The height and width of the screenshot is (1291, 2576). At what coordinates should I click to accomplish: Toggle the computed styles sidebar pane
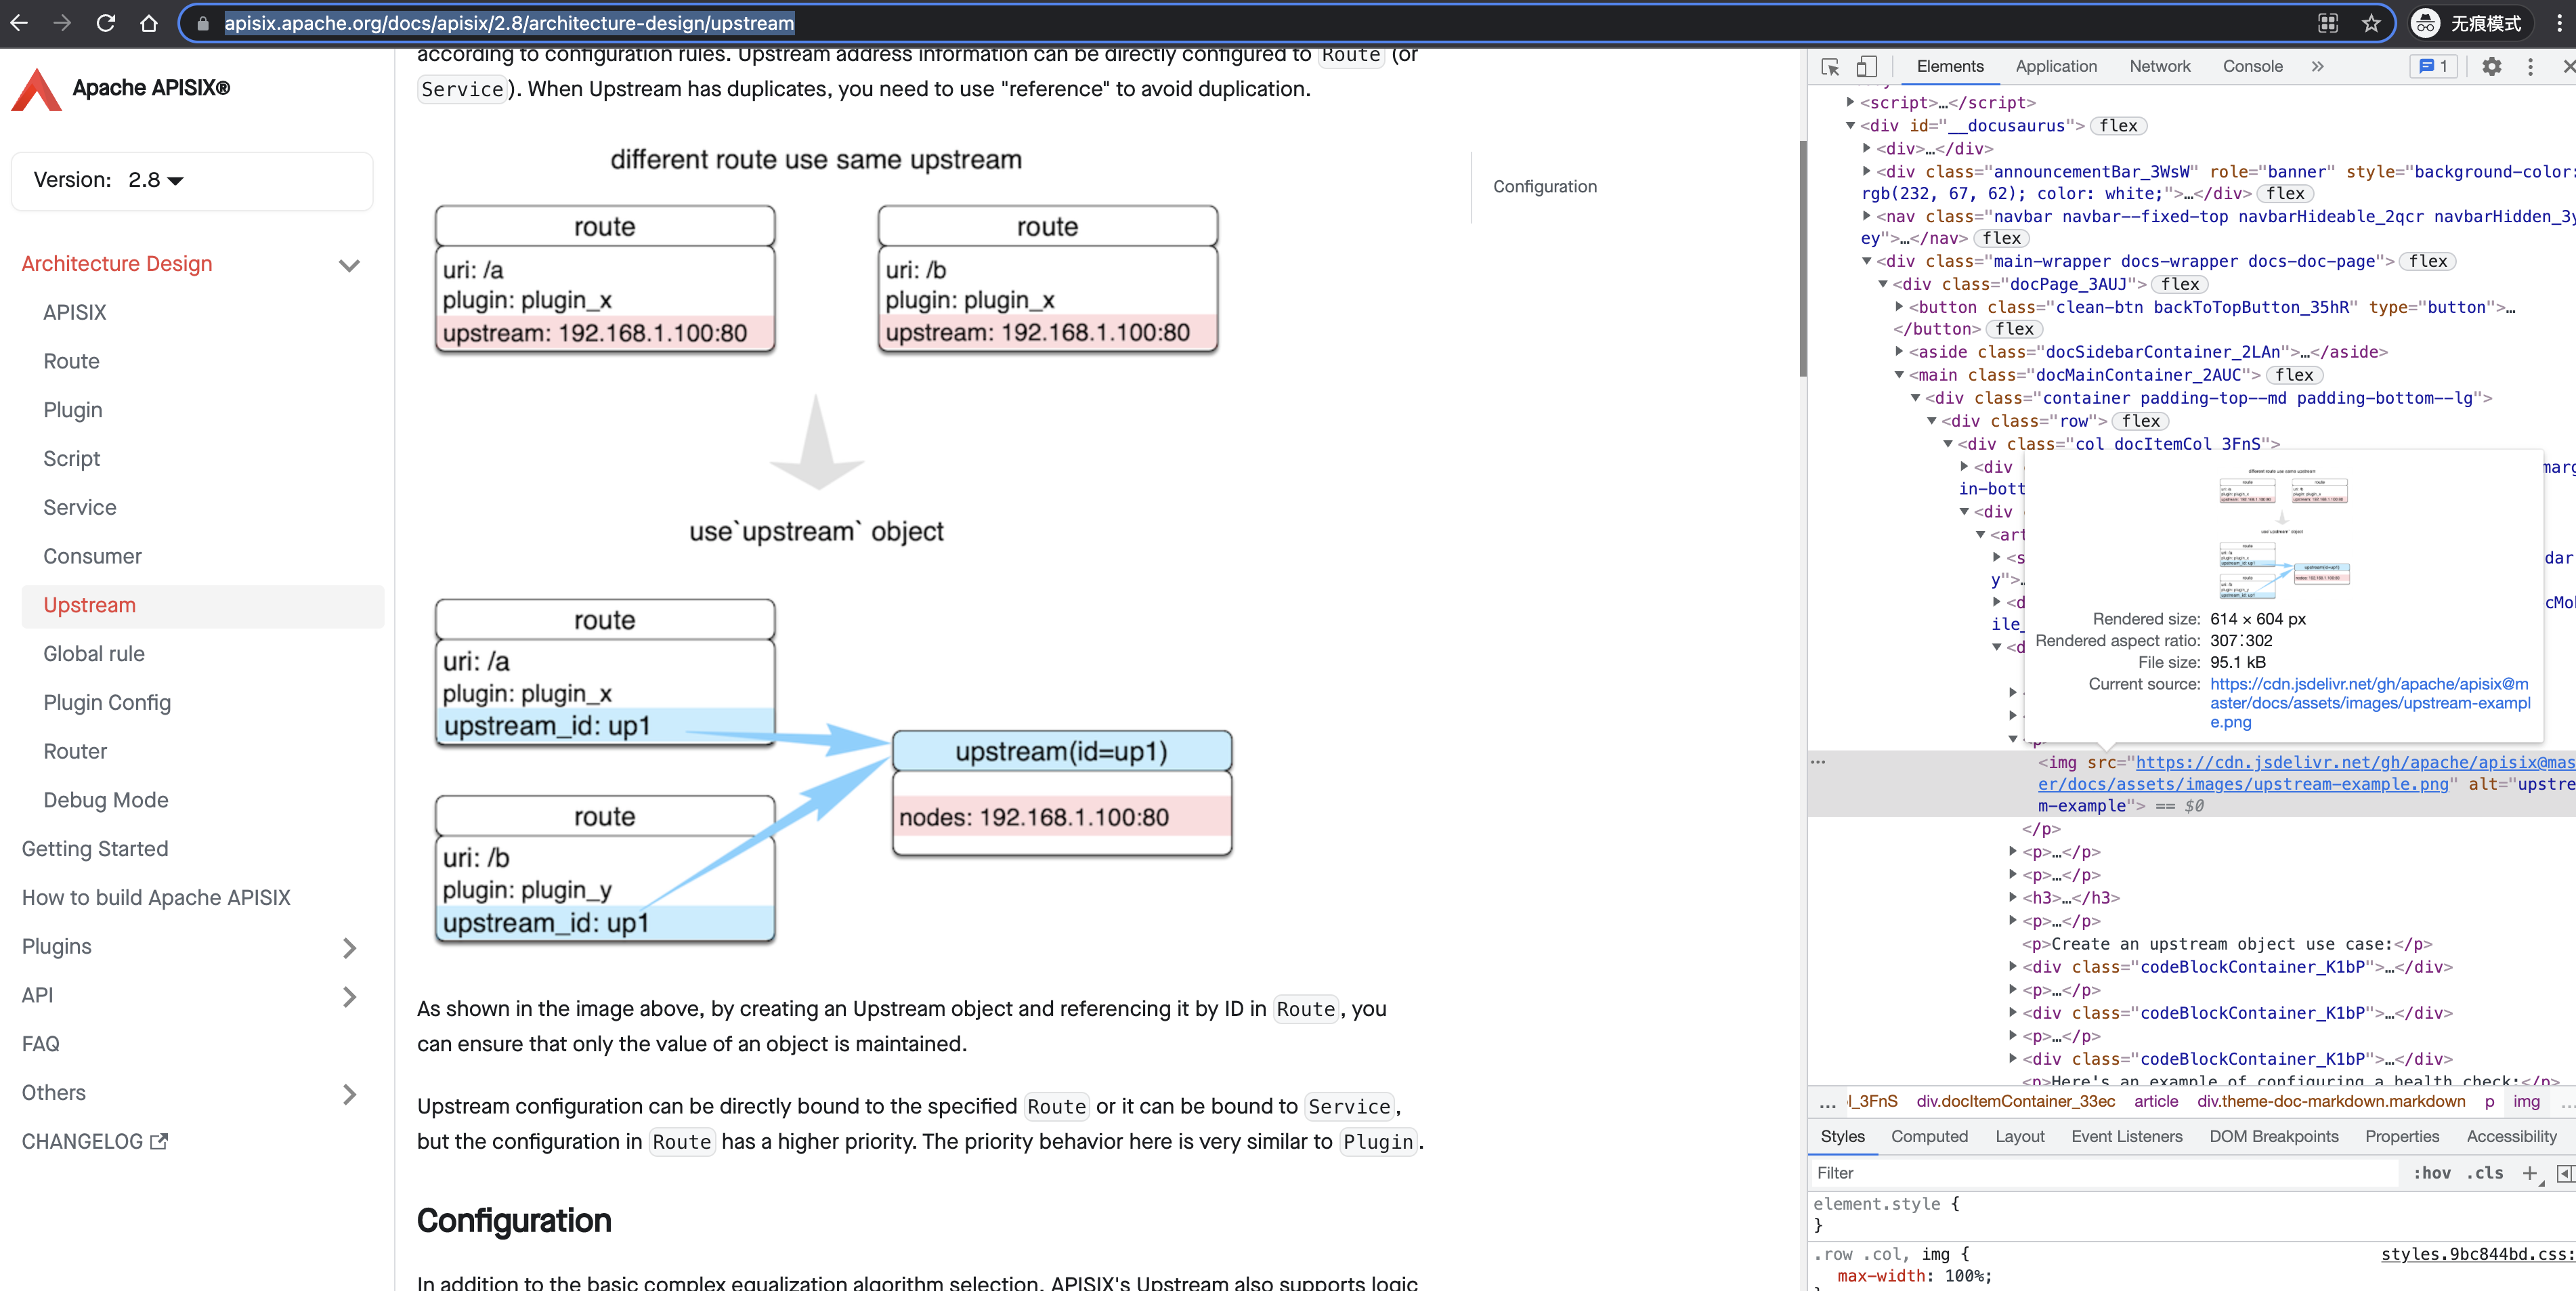pyautogui.click(x=2564, y=1173)
